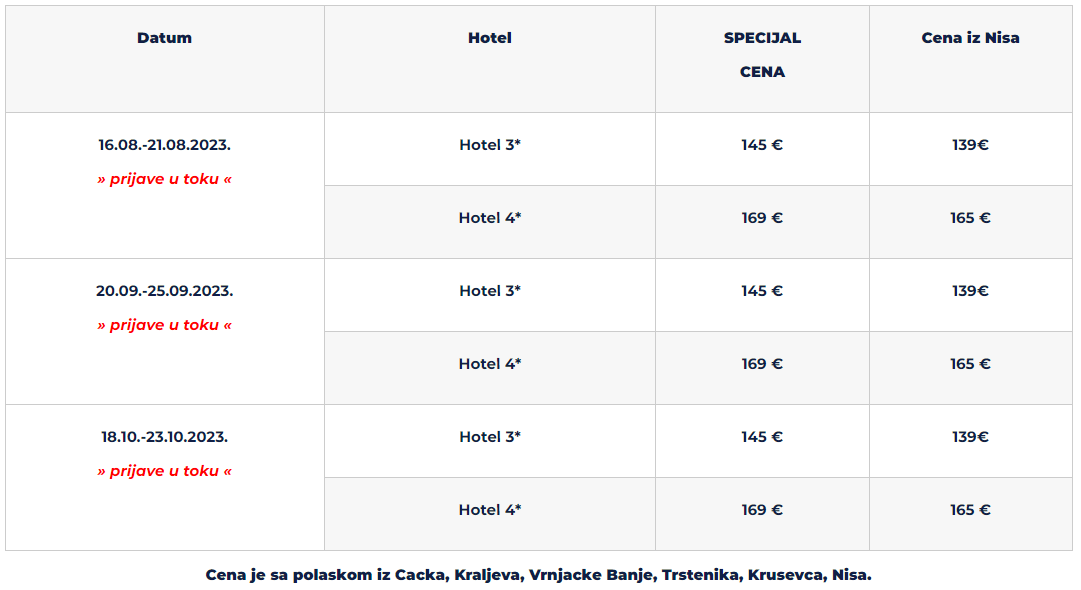Click Hotel 4* in the October row

[489, 510]
